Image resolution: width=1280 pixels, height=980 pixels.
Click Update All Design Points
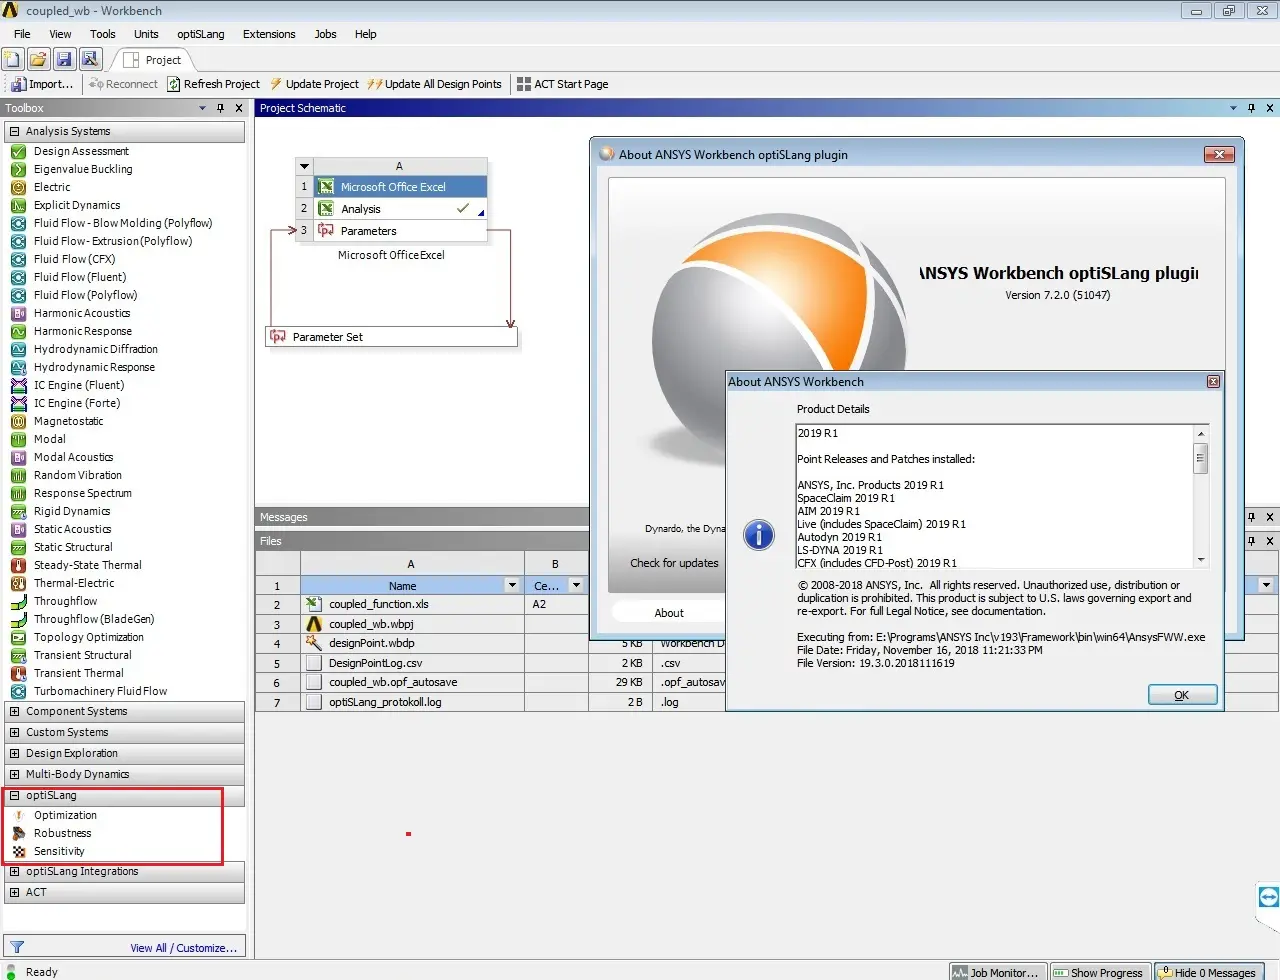point(434,84)
